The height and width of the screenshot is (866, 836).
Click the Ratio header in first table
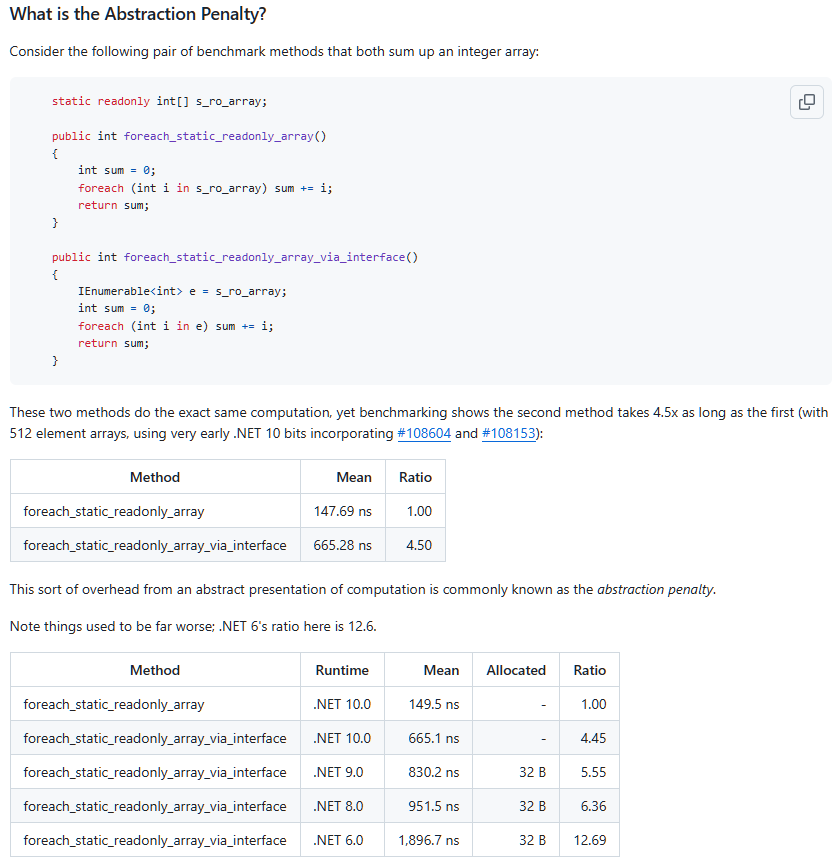[x=415, y=477]
